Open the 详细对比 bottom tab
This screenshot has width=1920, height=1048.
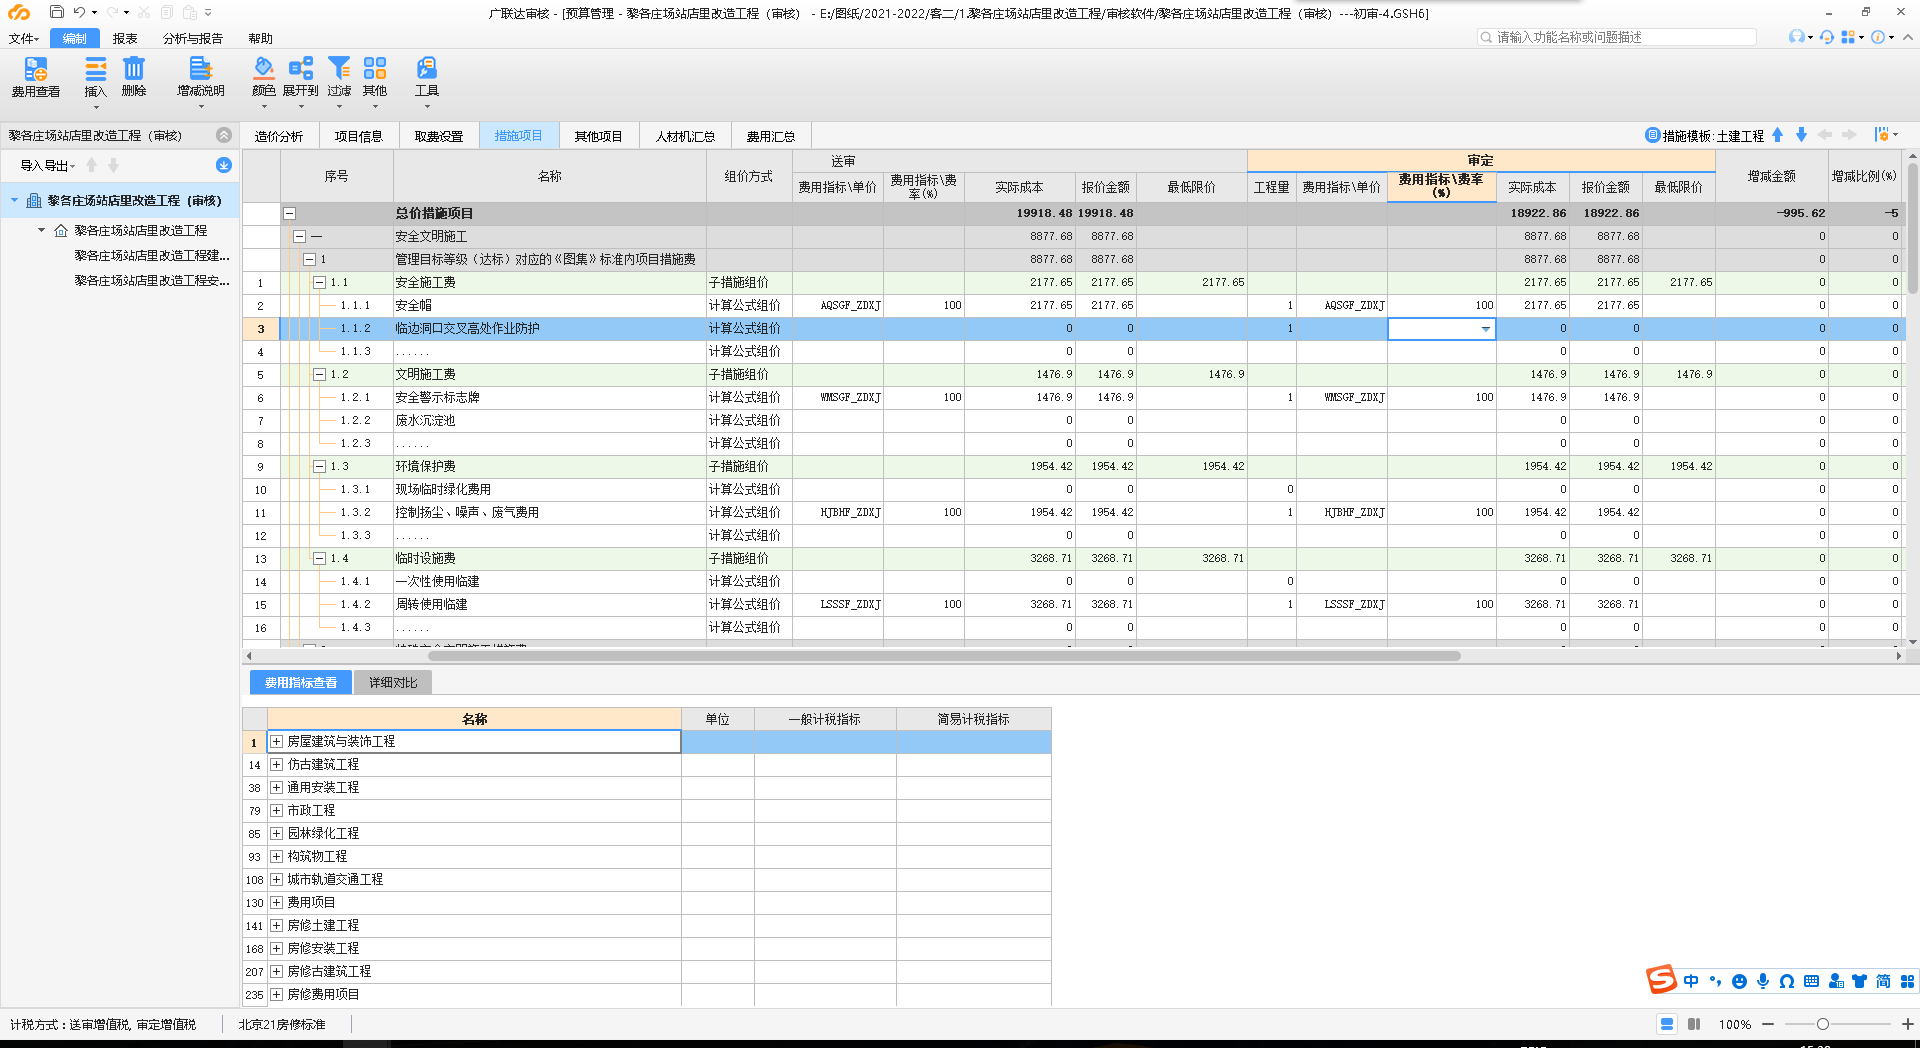coord(393,682)
